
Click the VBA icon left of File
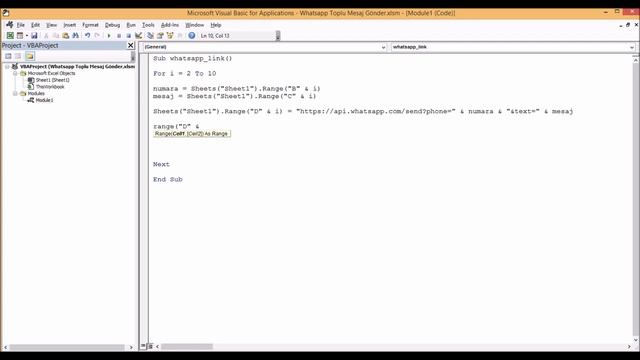point(9,25)
